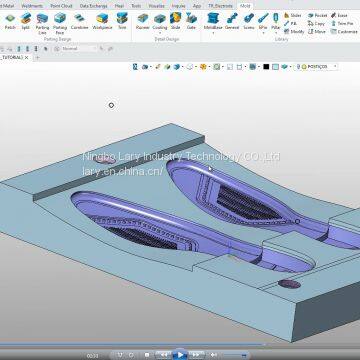
Task: Expand the MoldBase dropdown arrow
Action: point(213,33)
